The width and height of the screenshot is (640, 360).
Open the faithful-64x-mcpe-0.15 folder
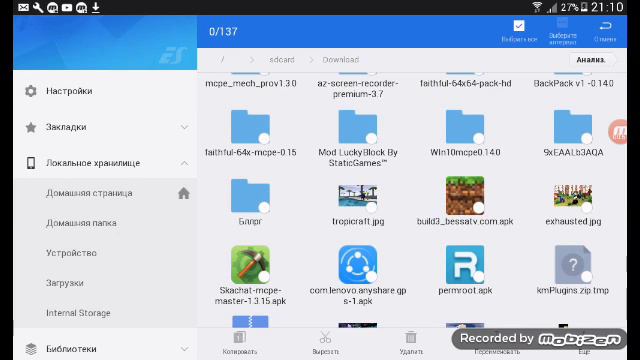coord(250,127)
